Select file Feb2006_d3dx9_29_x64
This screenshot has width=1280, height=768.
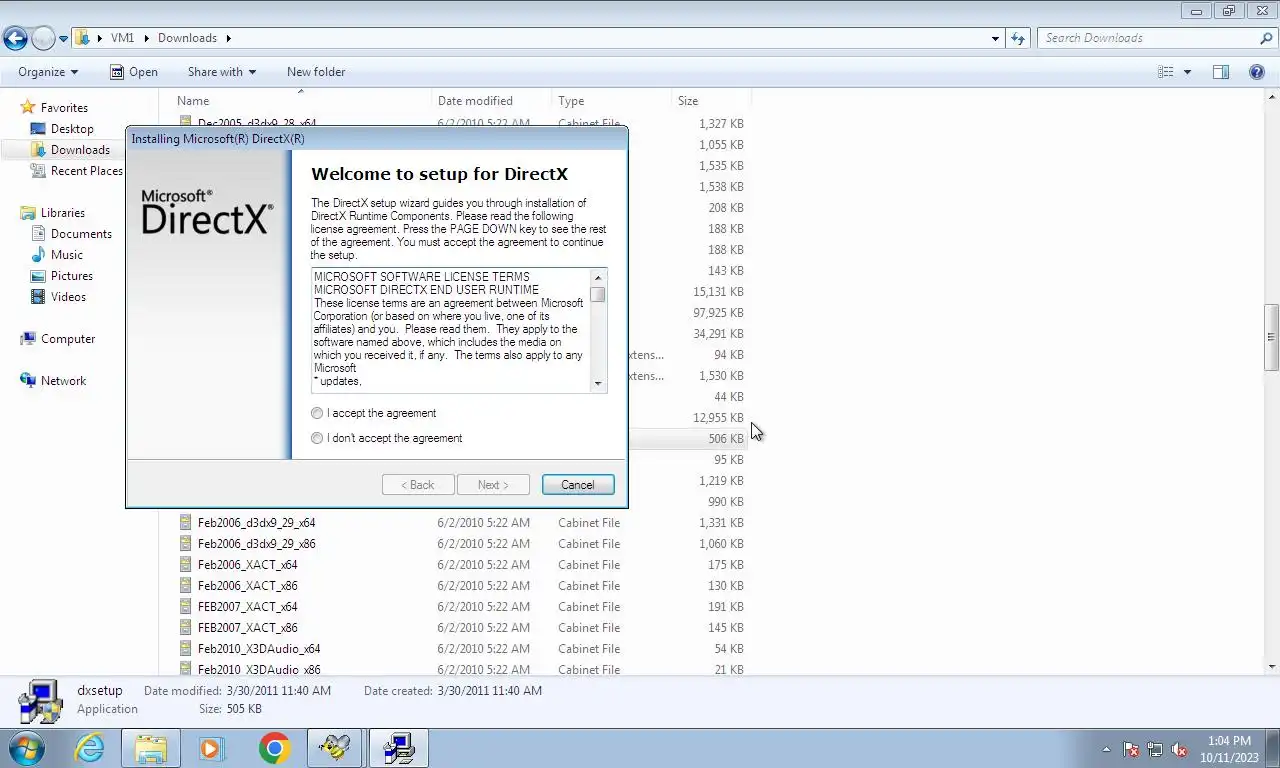pyautogui.click(x=256, y=523)
